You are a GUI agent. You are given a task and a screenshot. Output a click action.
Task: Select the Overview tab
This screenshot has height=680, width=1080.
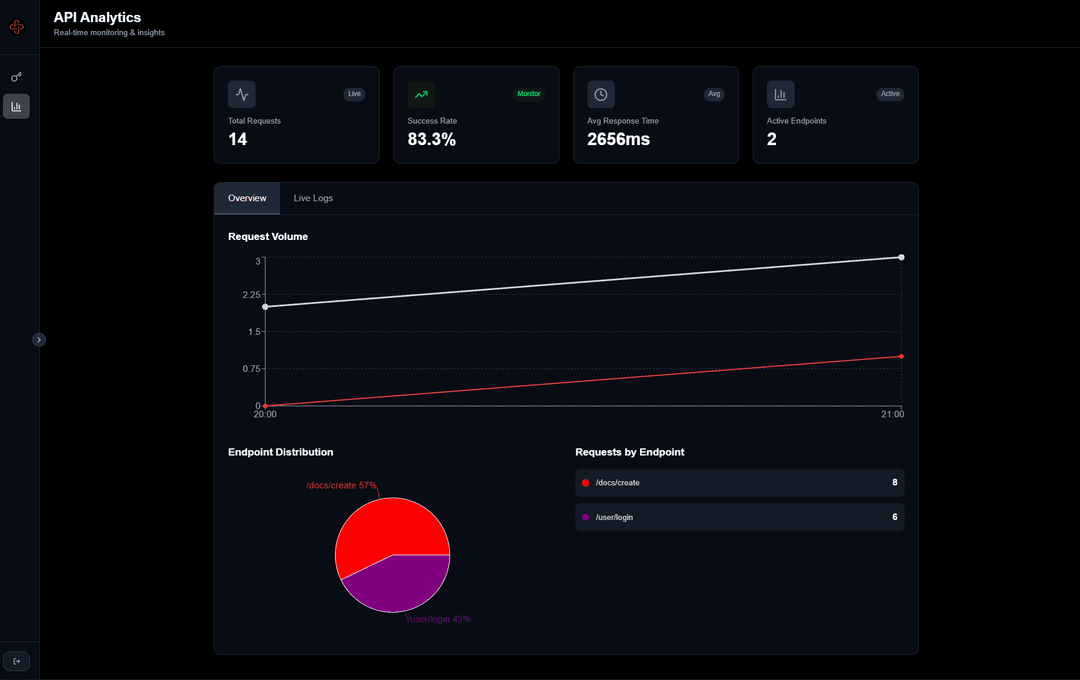coord(246,198)
